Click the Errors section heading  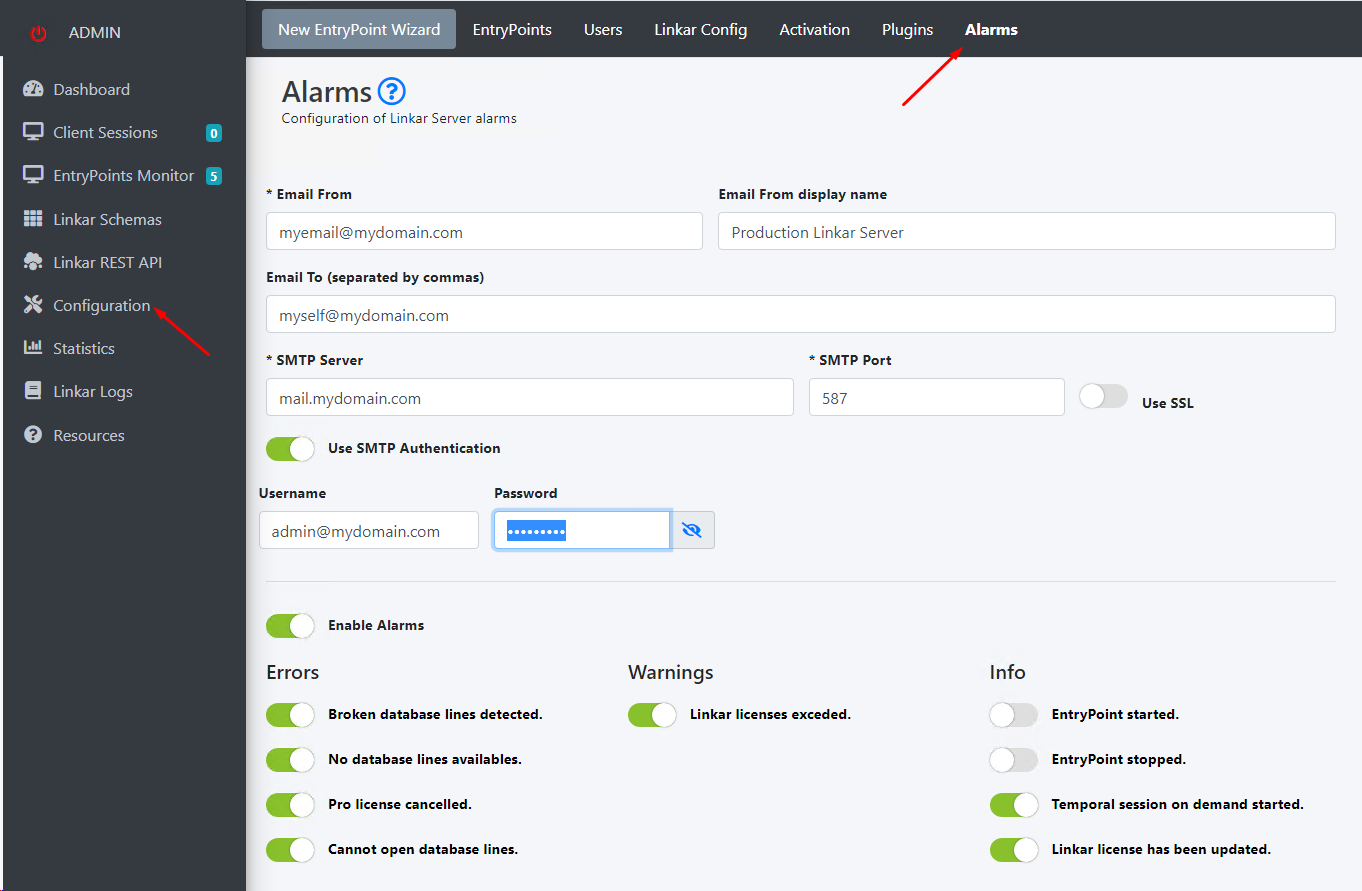(293, 672)
